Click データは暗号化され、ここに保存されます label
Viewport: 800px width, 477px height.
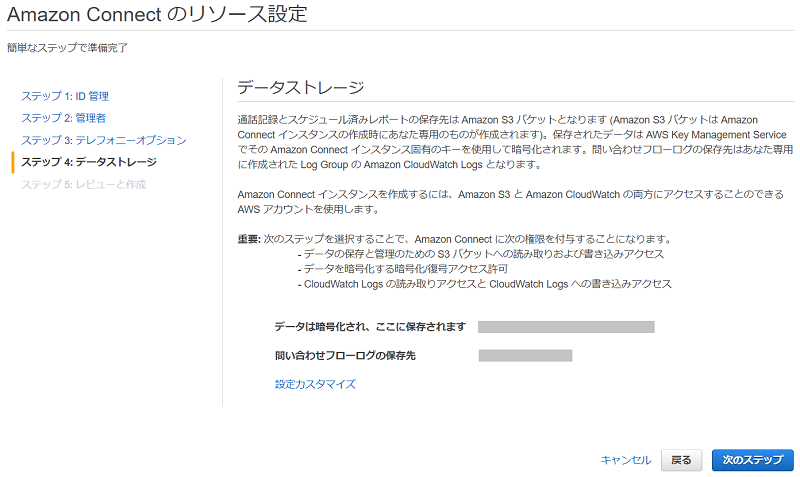370,327
